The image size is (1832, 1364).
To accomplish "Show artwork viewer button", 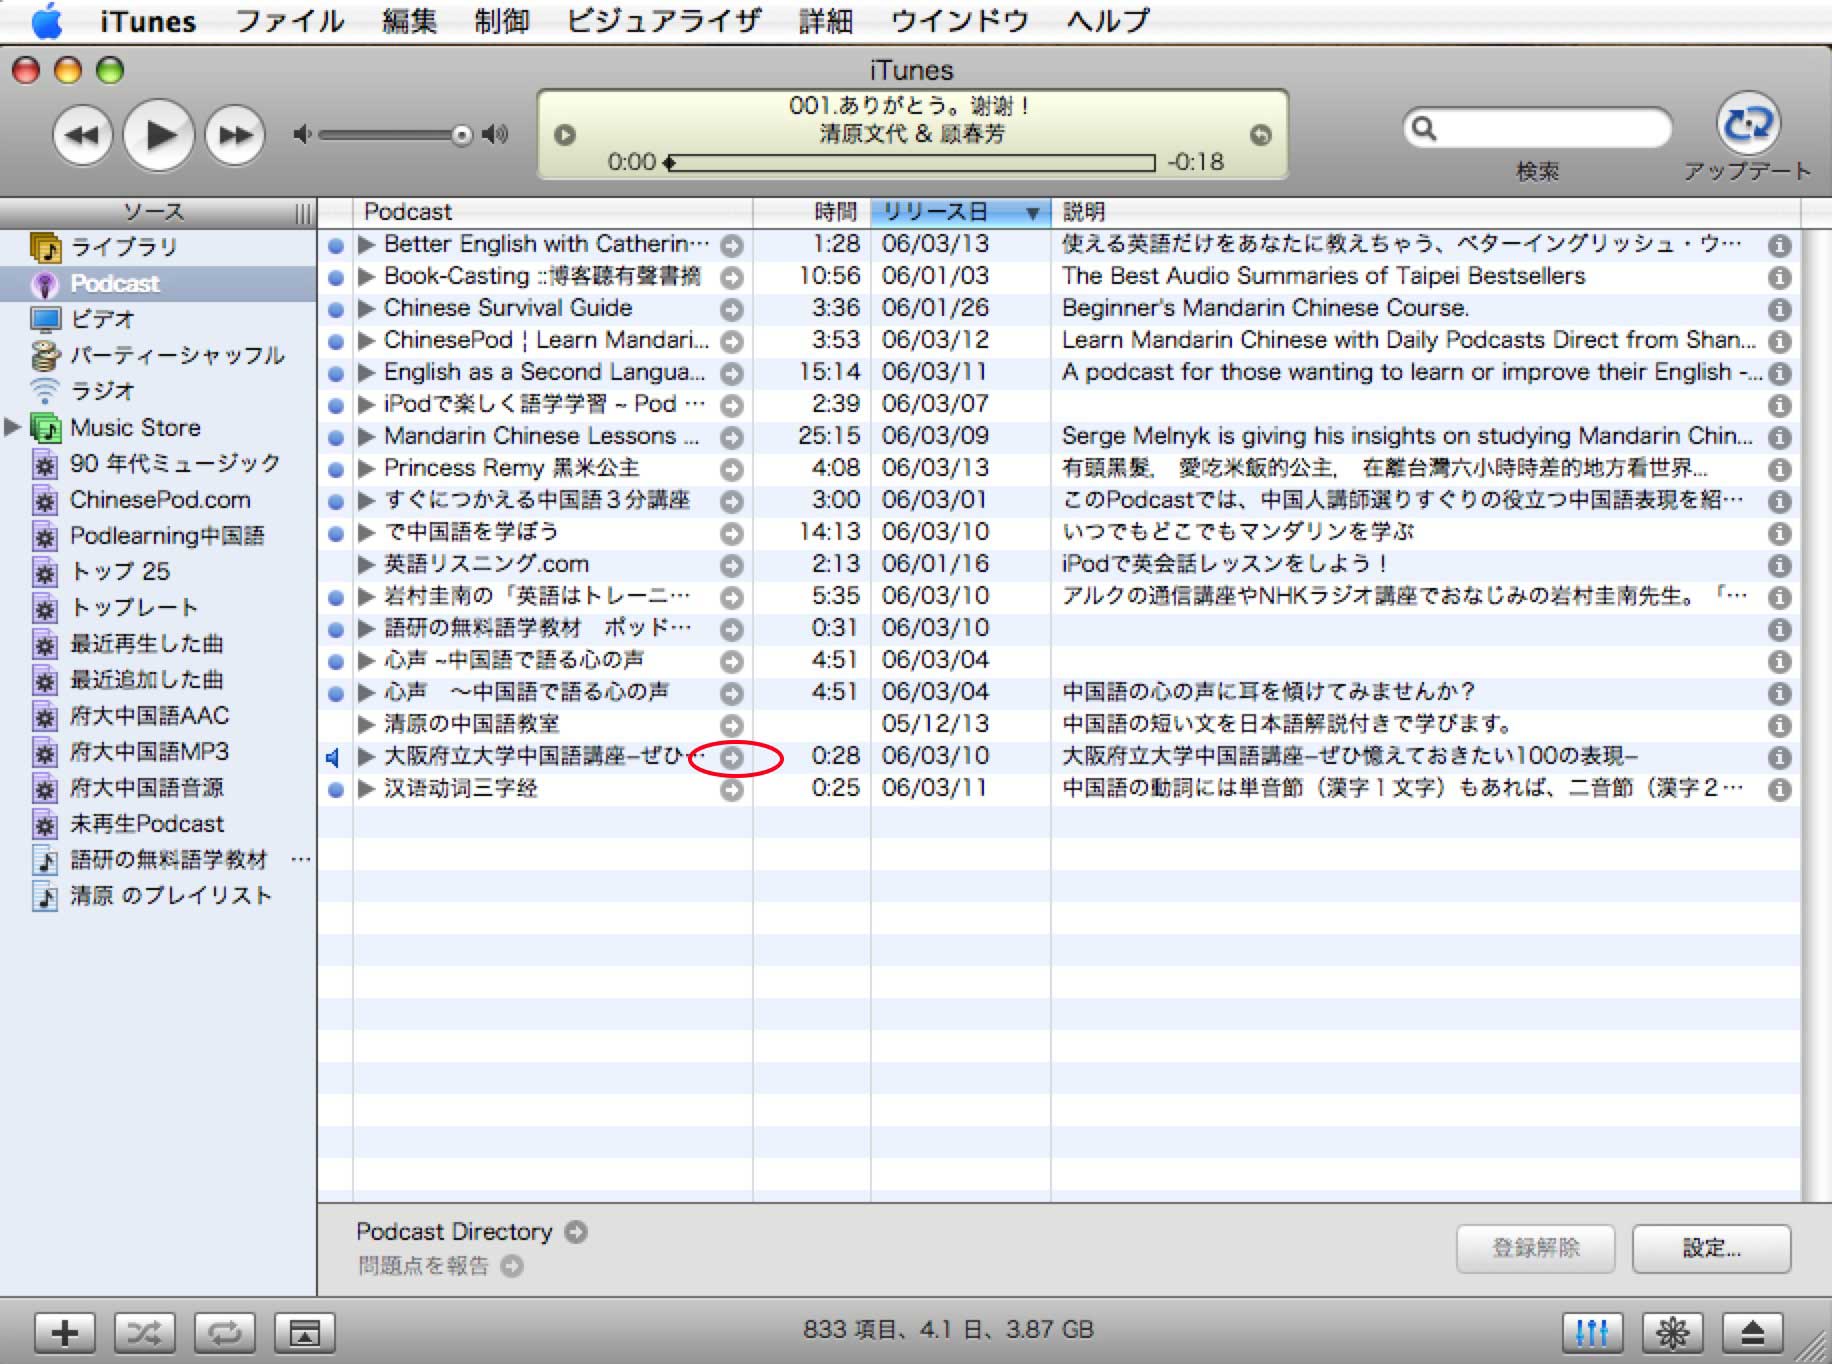I will click(x=304, y=1332).
